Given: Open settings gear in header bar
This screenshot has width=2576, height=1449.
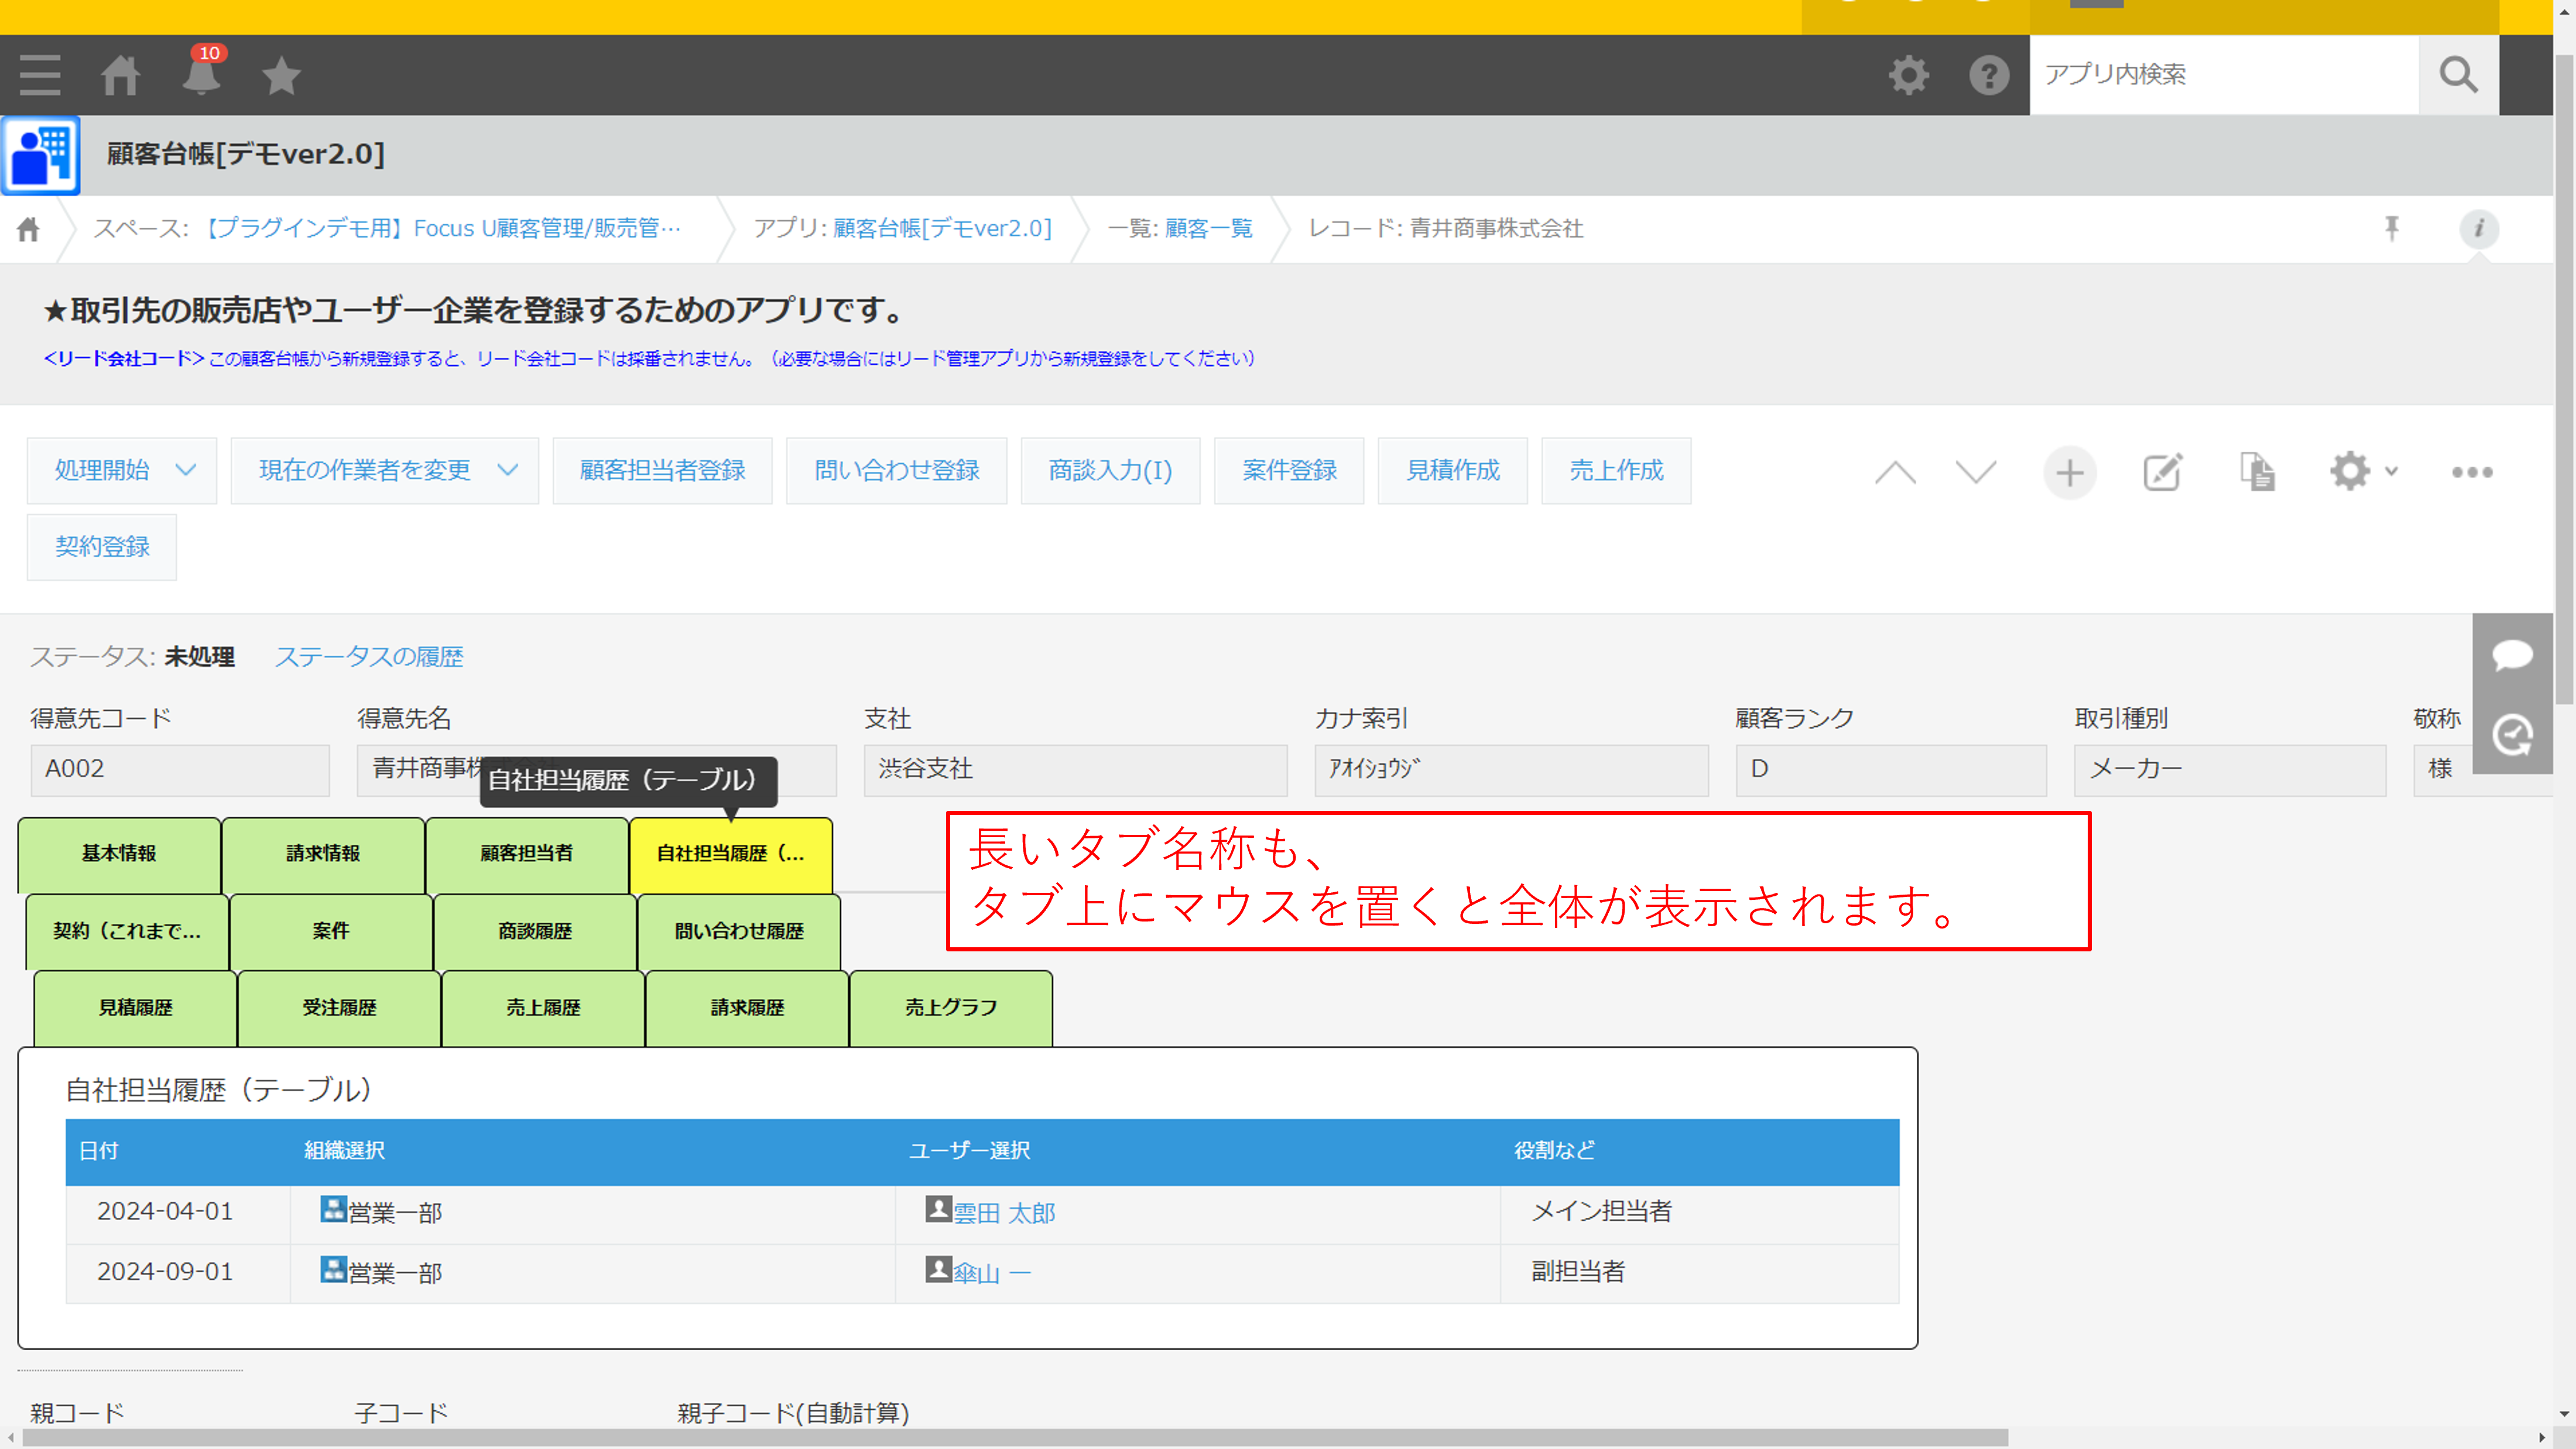Looking at the screenshot, I should 1908,75.
